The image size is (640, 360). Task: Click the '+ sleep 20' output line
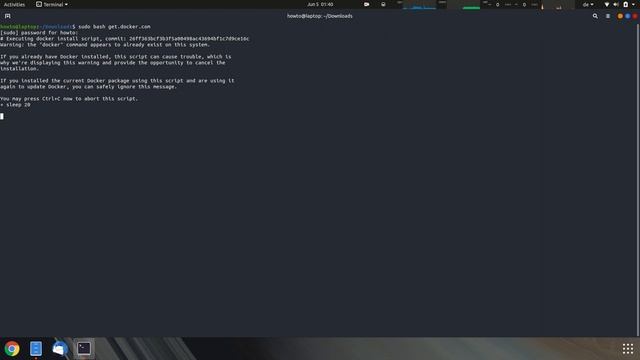(x=15, y=105)
